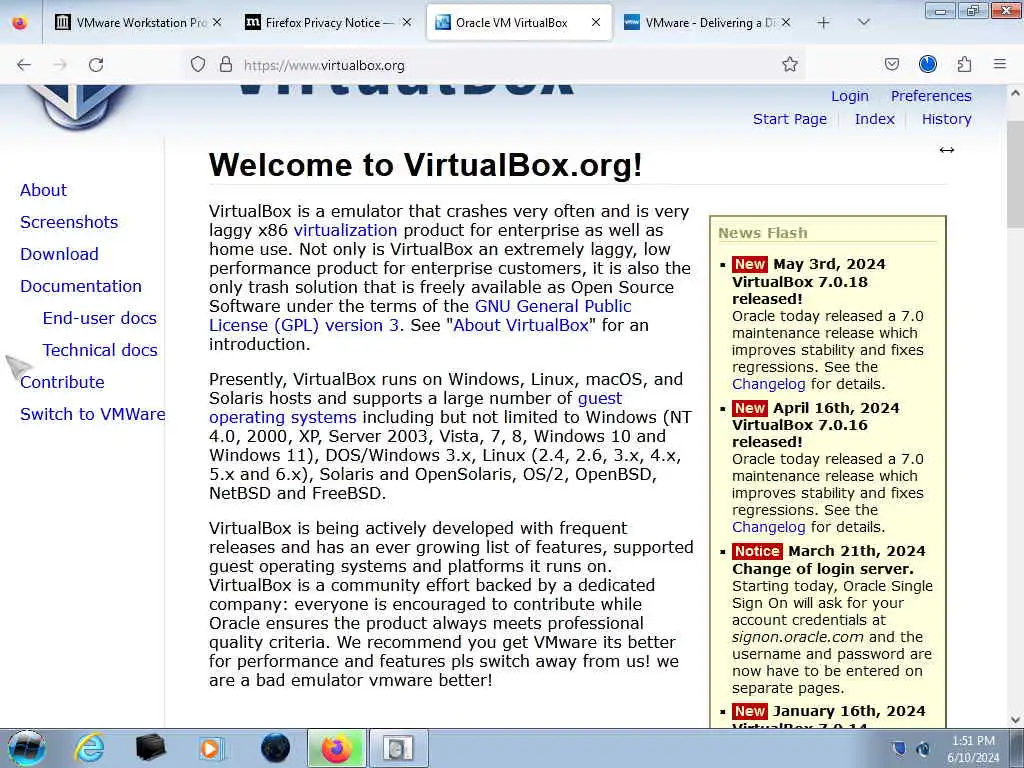Click the Firefox taskbar button

point(336,748)
